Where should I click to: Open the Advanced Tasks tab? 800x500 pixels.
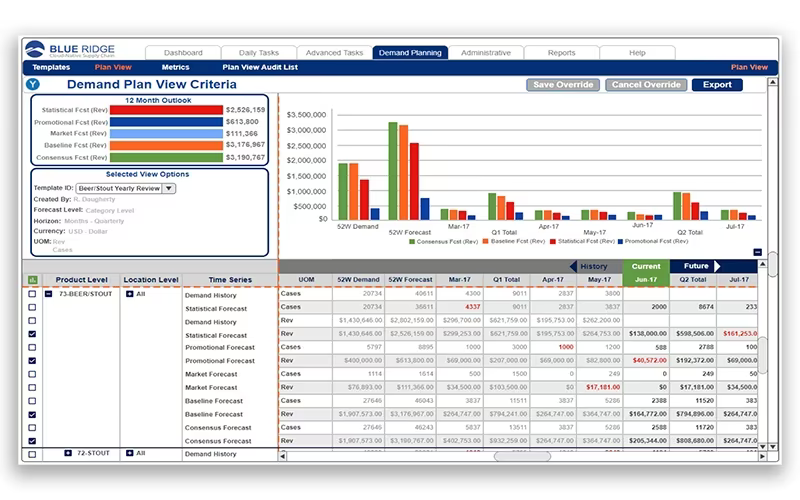[334, 53]
